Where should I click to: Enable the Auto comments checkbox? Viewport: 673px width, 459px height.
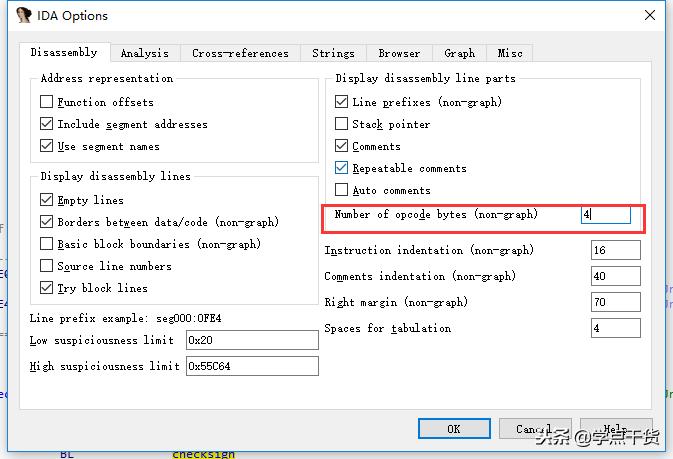click(341, 189)
